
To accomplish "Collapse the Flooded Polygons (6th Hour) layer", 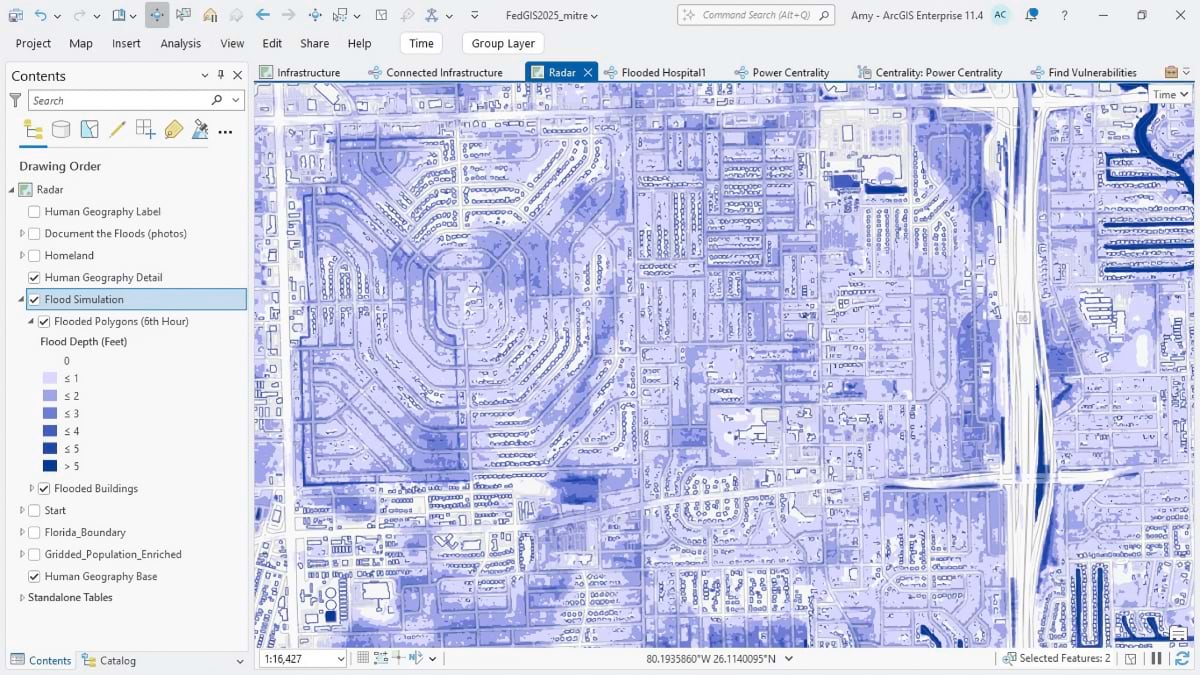I will click(29, 321).
